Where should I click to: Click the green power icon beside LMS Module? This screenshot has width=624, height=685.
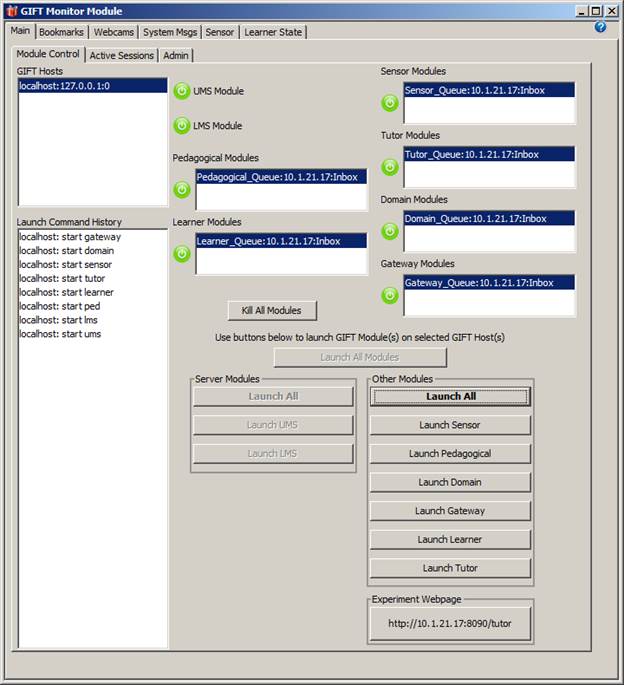coord(182,126)
